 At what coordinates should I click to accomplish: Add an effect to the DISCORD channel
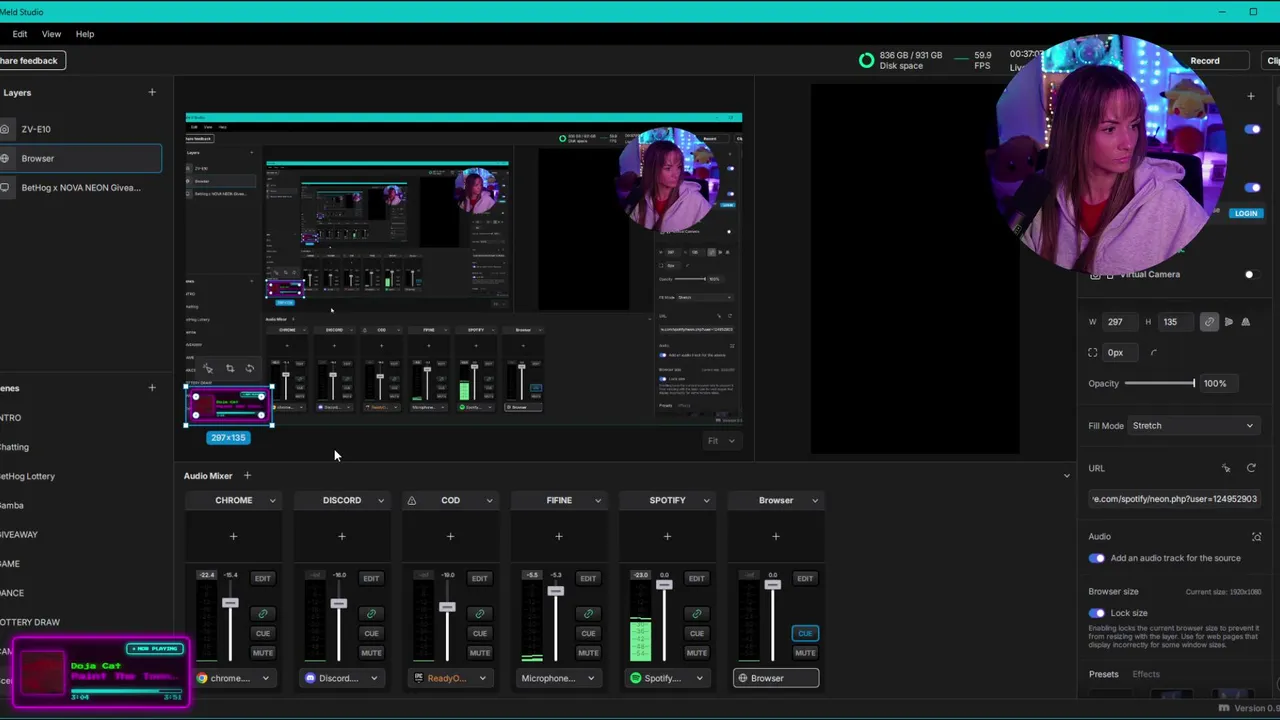(342, 536)
